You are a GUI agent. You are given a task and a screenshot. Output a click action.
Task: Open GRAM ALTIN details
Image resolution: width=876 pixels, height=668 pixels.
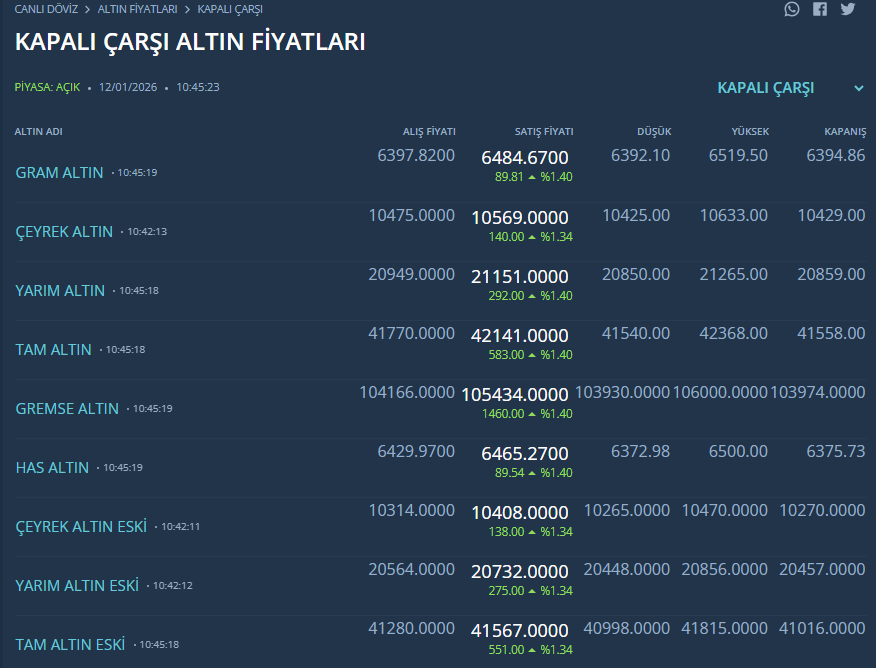tap(59, 172)
